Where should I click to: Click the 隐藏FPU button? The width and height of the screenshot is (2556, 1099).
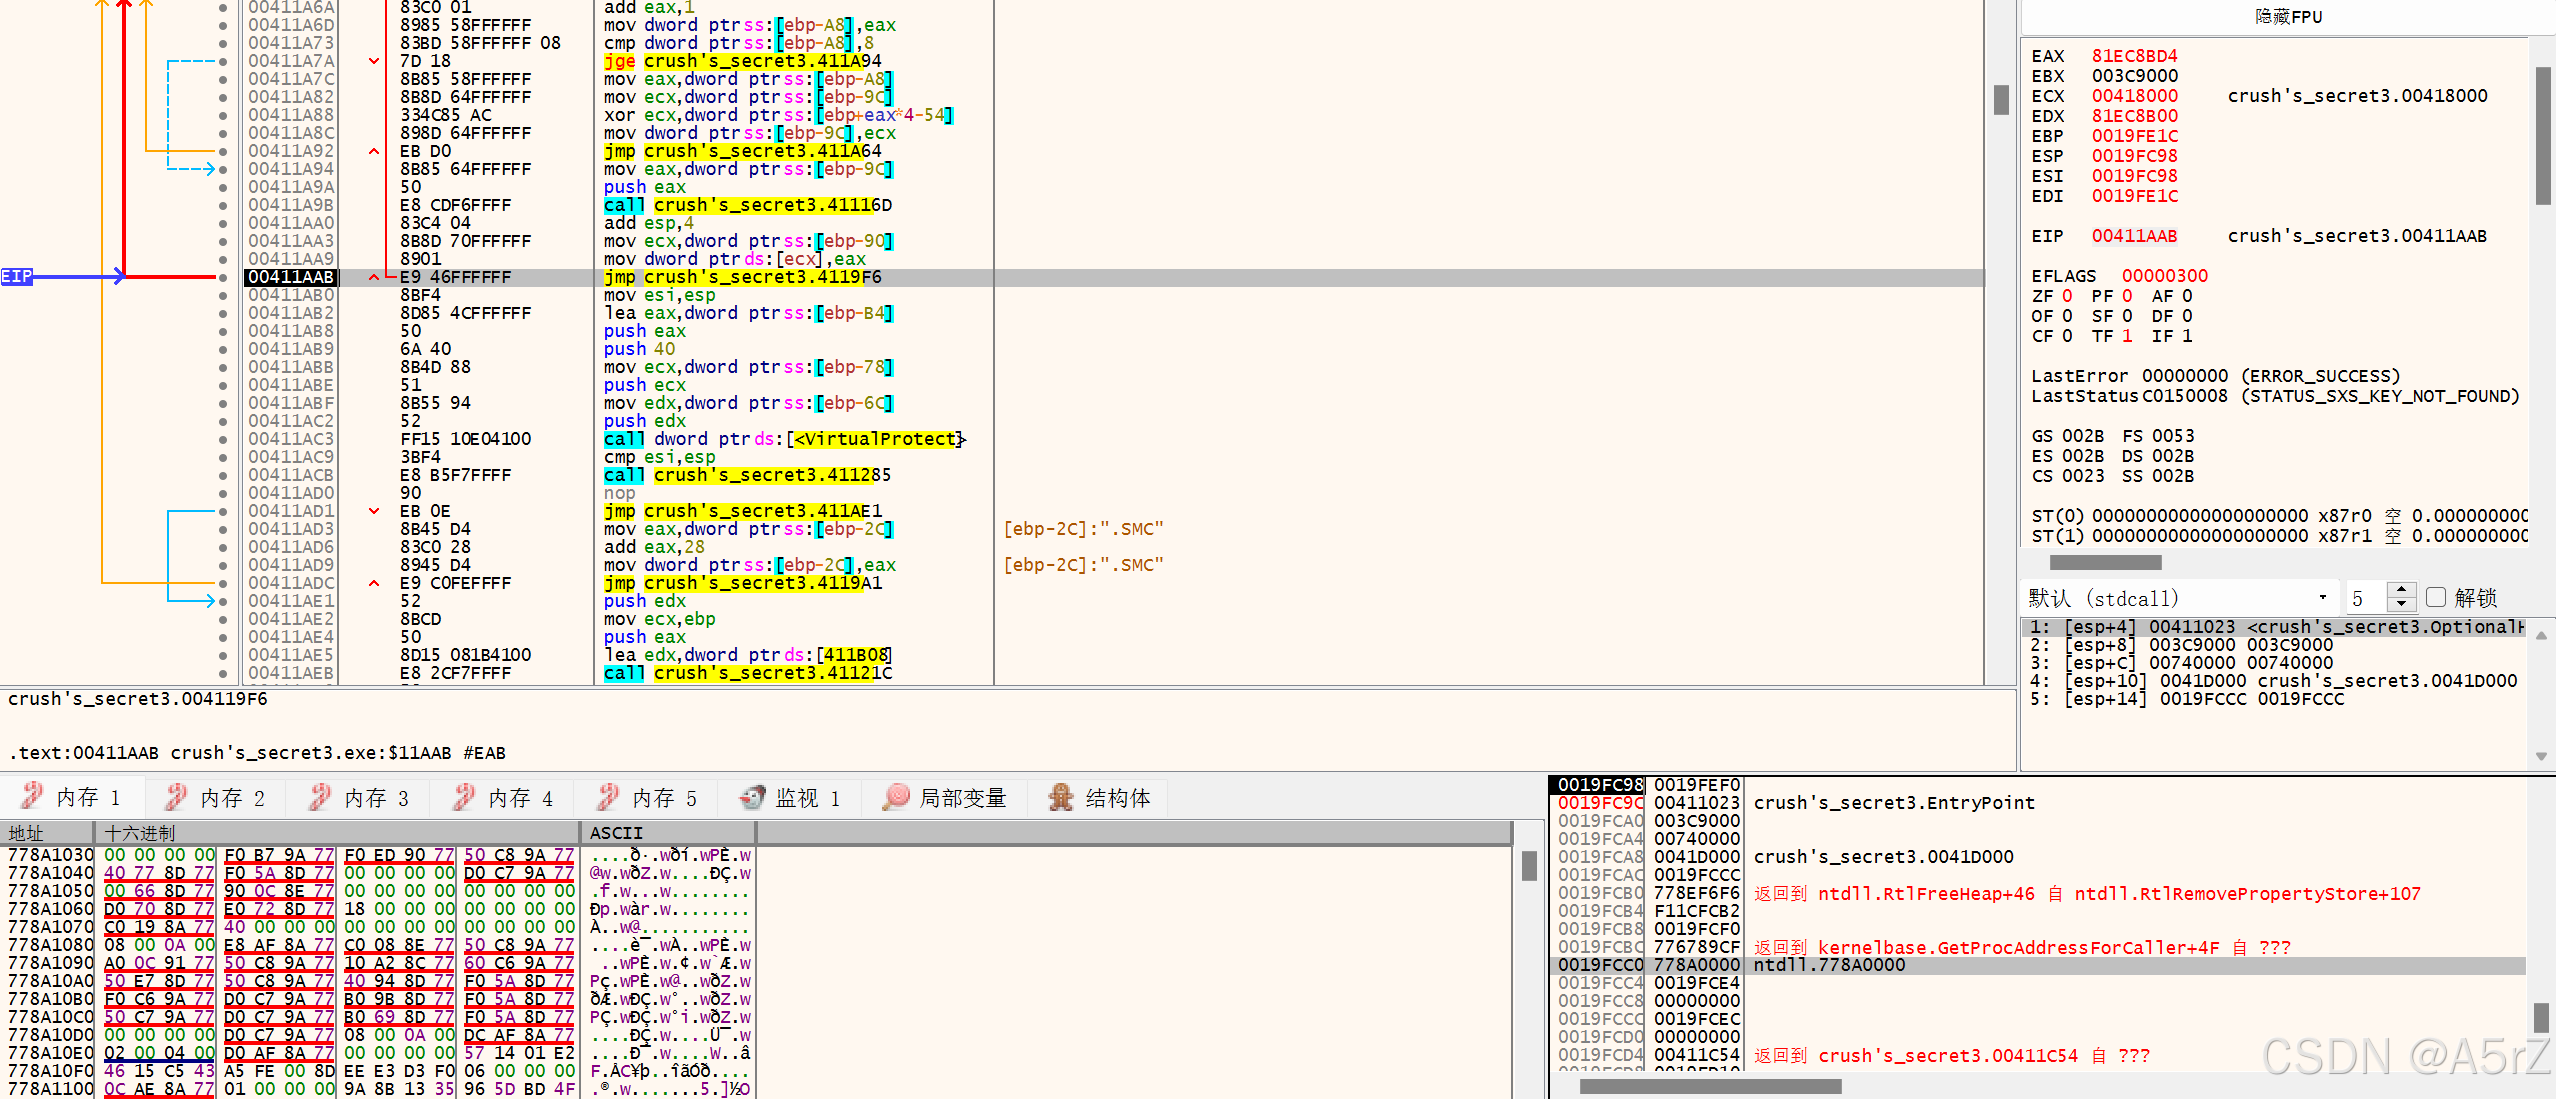(x=2288, y=17)
